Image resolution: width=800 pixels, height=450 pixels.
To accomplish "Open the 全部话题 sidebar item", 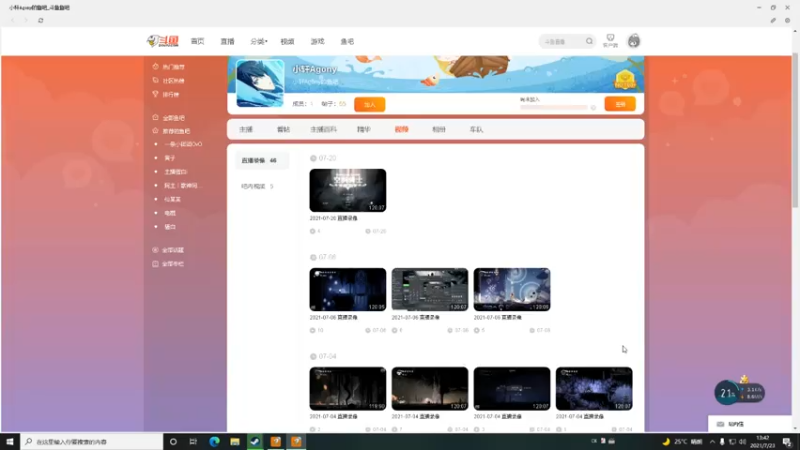I will tap(168, 250).
